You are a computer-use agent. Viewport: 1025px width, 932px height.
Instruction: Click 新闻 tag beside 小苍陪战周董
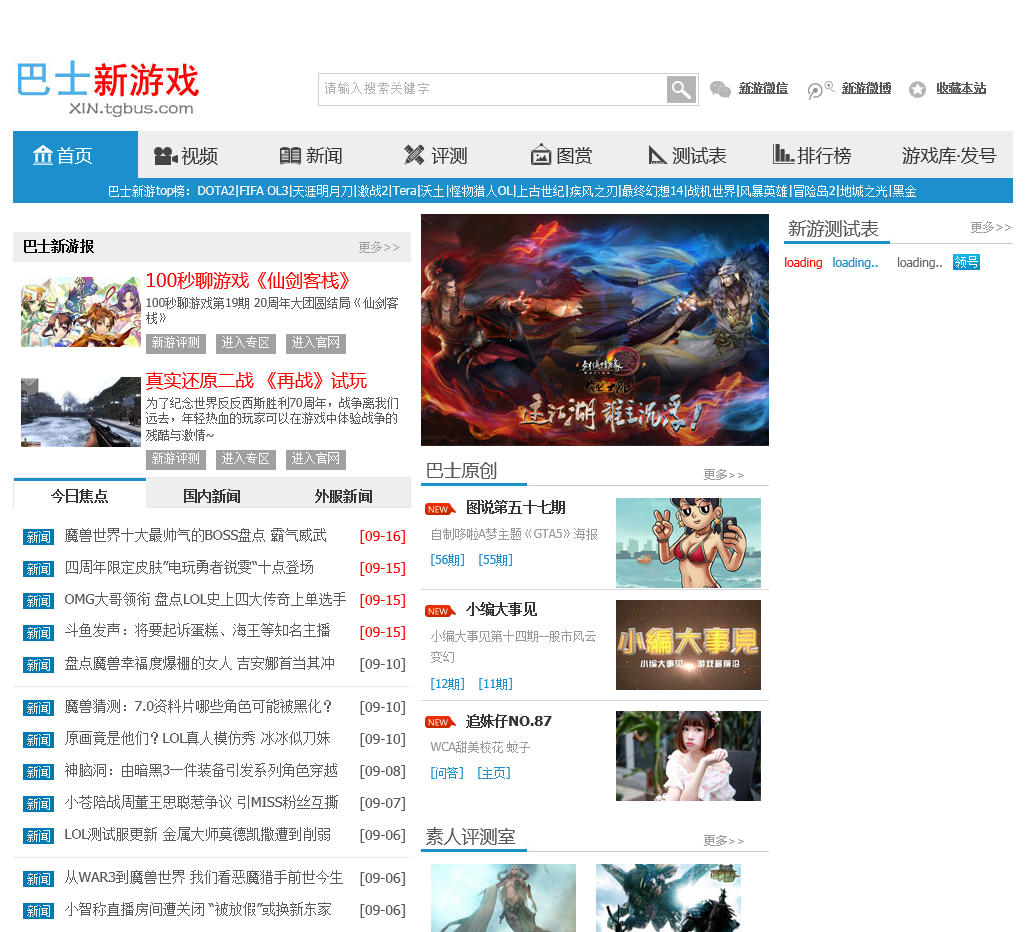[x=38, y=804]
